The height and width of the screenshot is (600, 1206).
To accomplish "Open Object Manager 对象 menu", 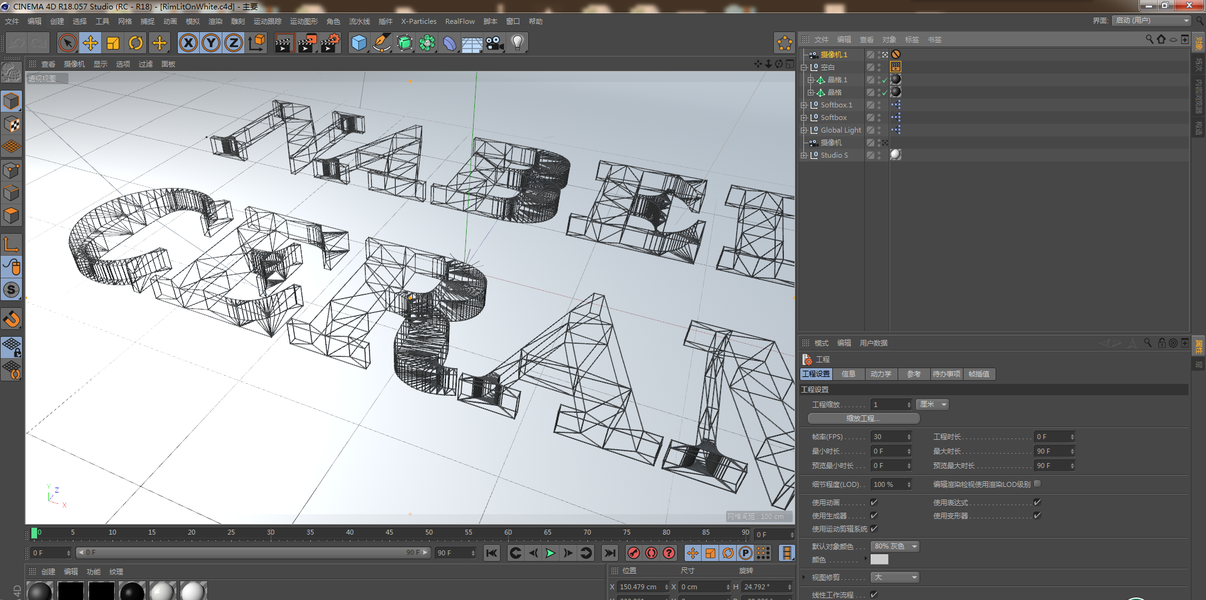I will click(890, 40).
